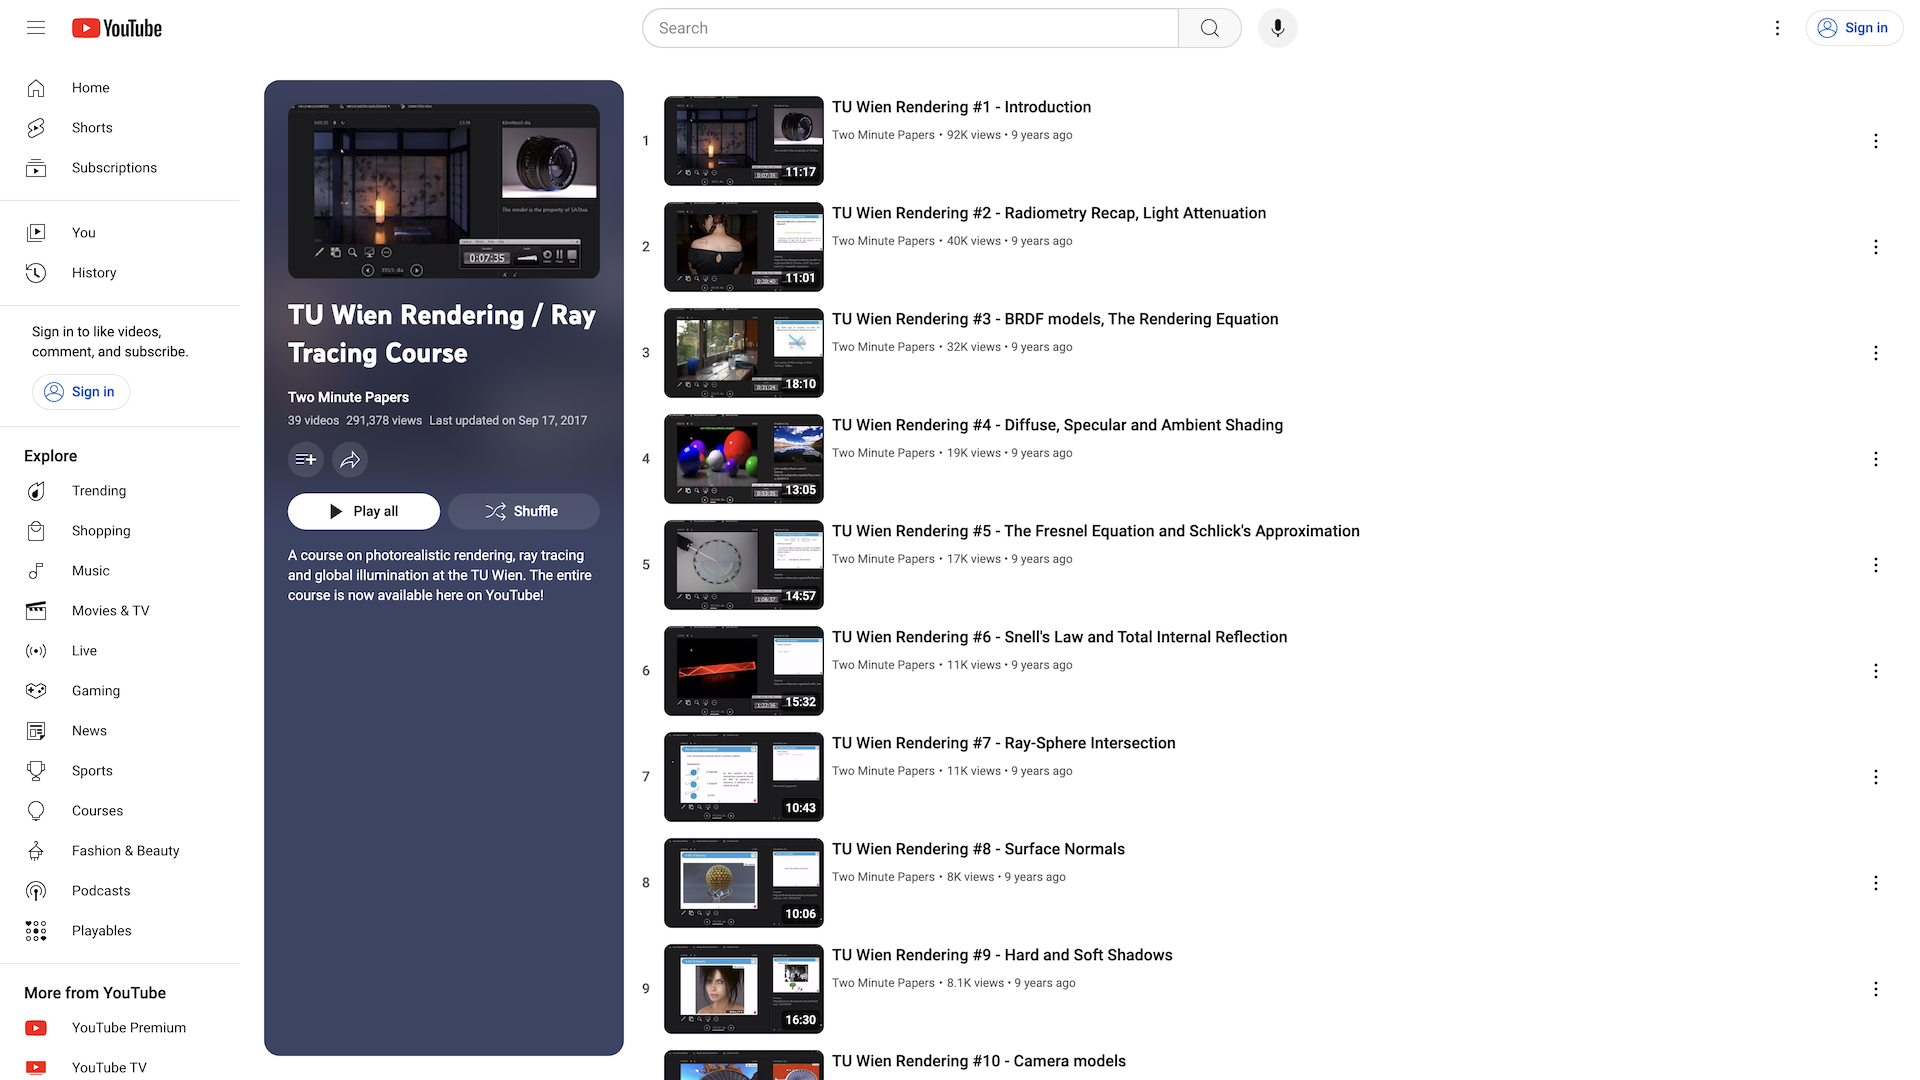Viewport: 1920px width, 1080px height.
Task: Open Live from Explore
Action: pos(120,651)
